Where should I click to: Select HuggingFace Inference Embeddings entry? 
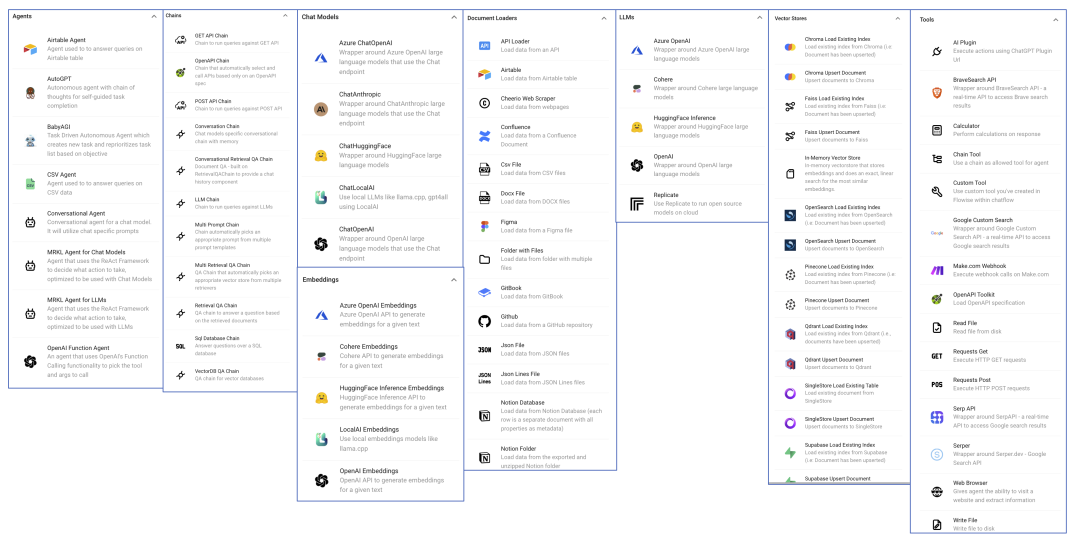[380, 398]
